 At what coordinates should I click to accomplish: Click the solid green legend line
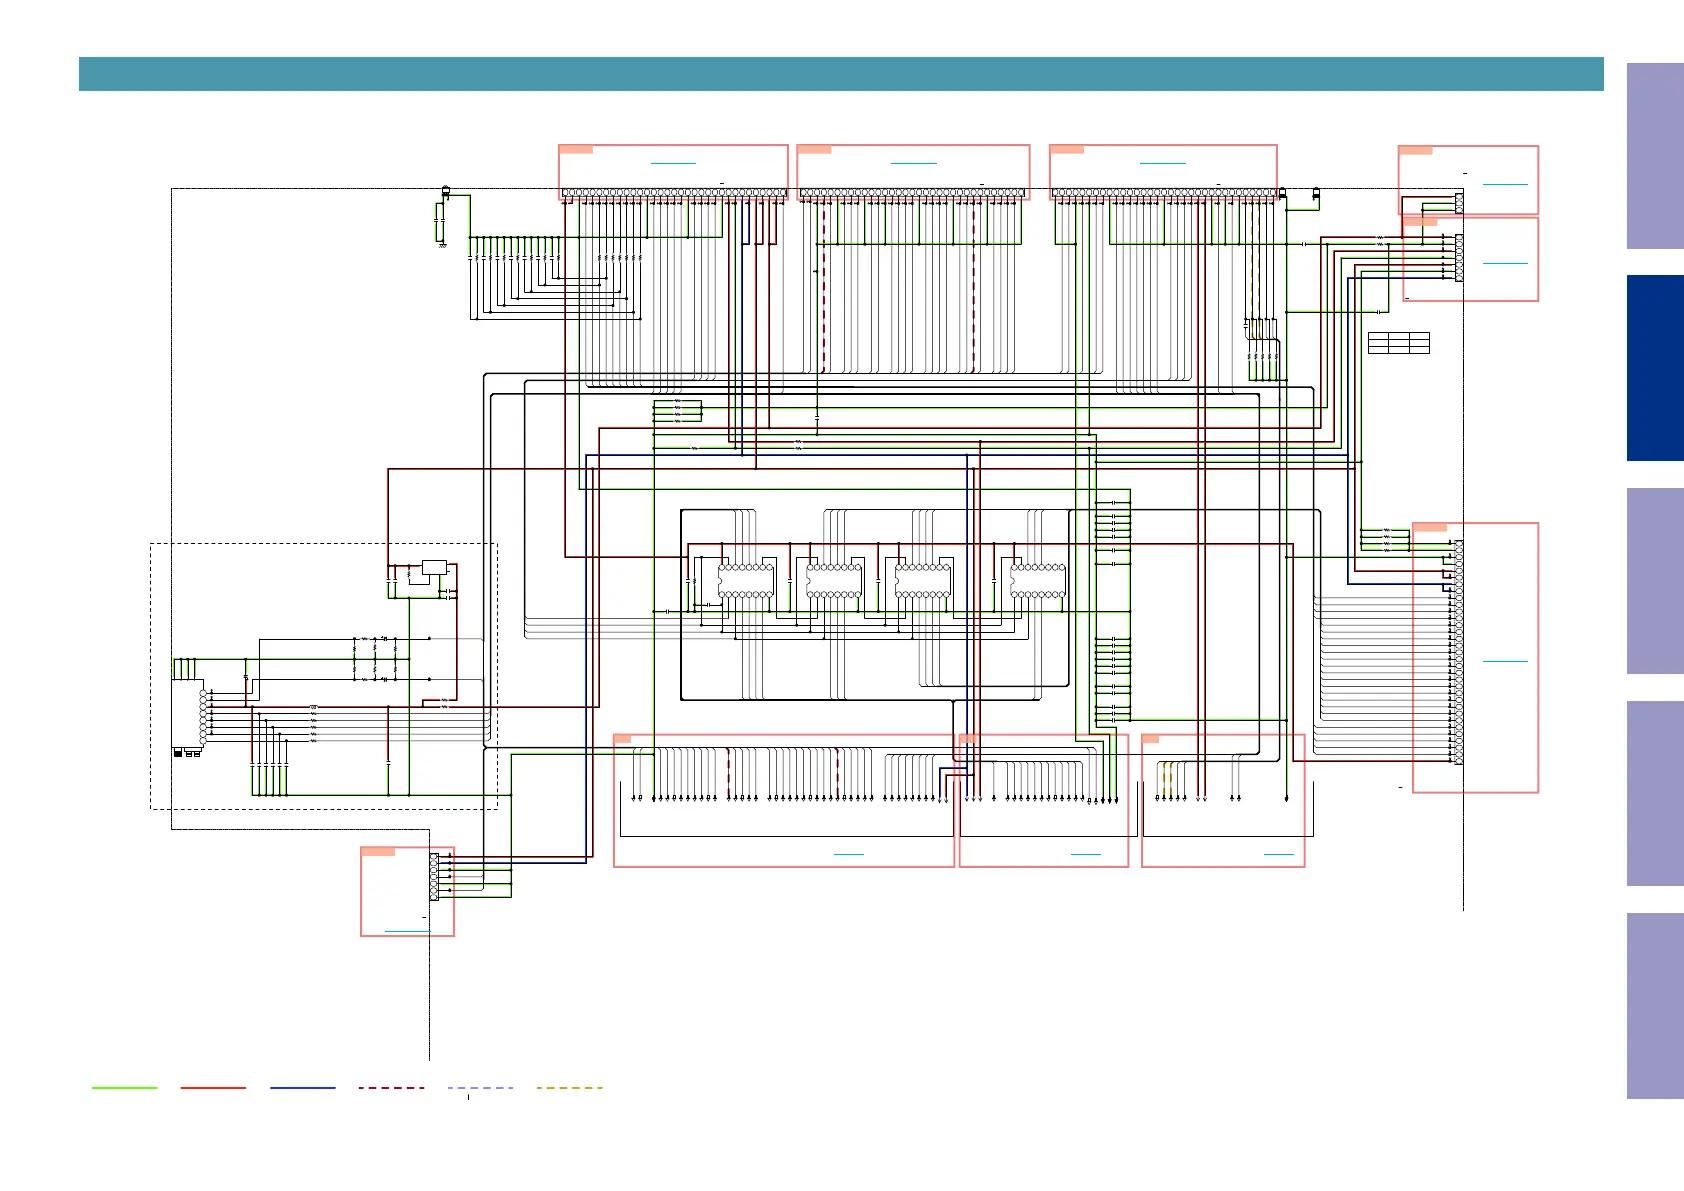[124, 1088]
